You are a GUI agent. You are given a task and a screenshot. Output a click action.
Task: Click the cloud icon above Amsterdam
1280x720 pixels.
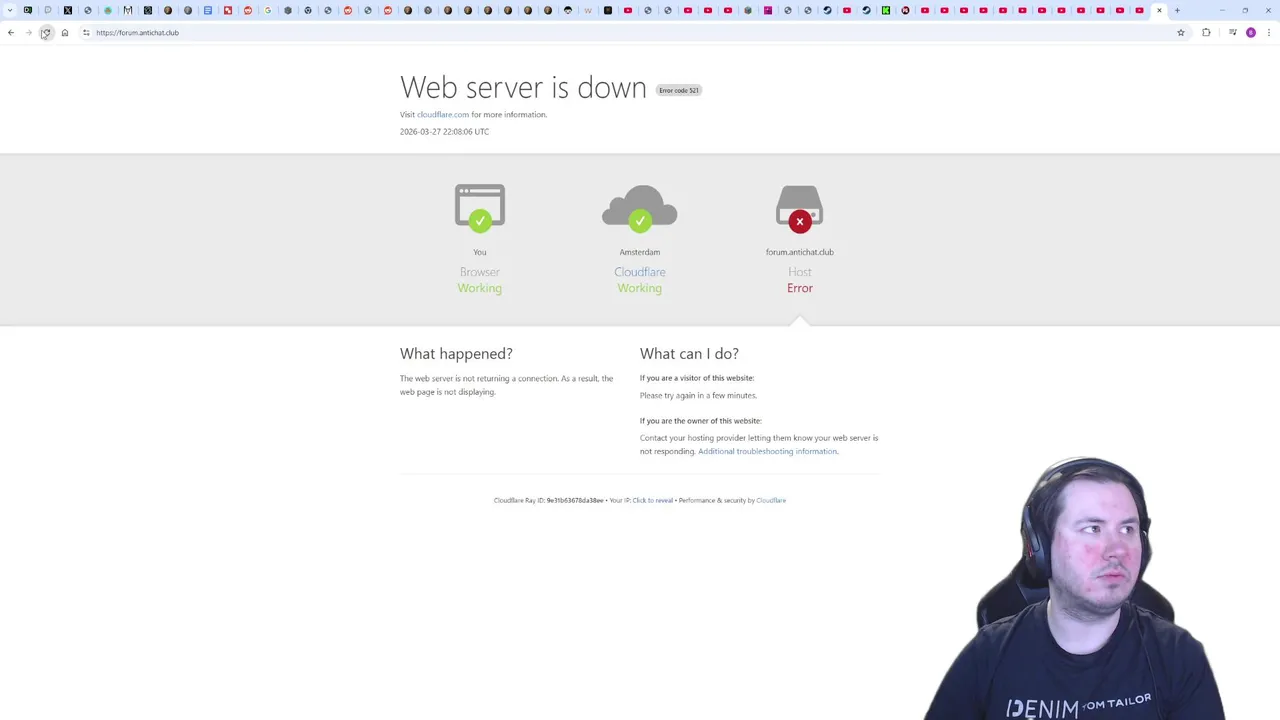pyautogui.click(x=640, y=208)
